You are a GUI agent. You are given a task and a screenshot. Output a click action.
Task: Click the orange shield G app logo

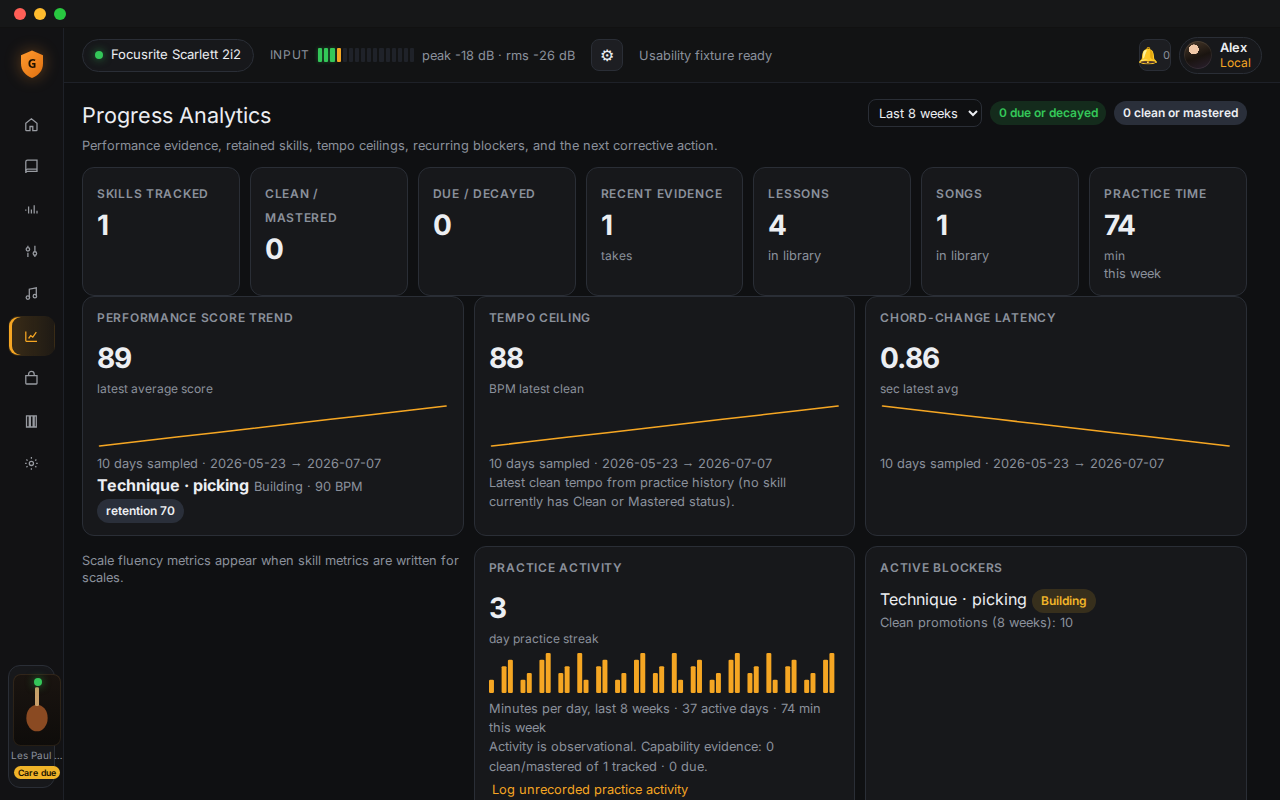[x=32, y=63]
